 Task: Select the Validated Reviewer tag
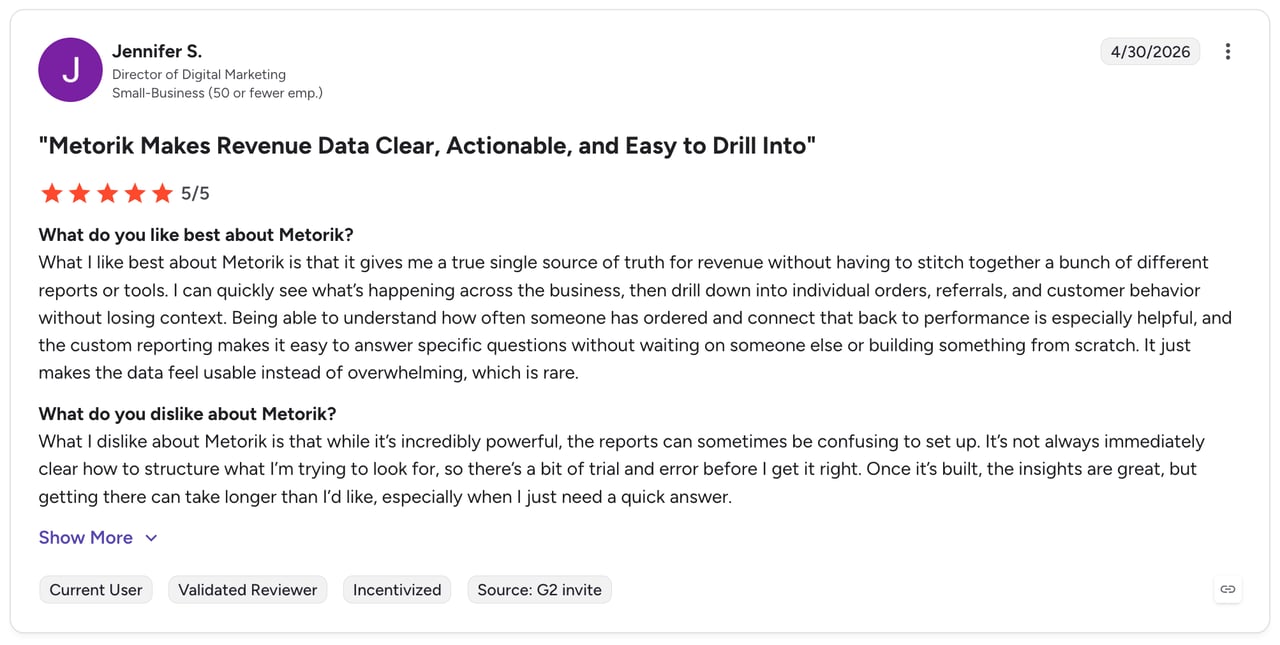(248, 590)
